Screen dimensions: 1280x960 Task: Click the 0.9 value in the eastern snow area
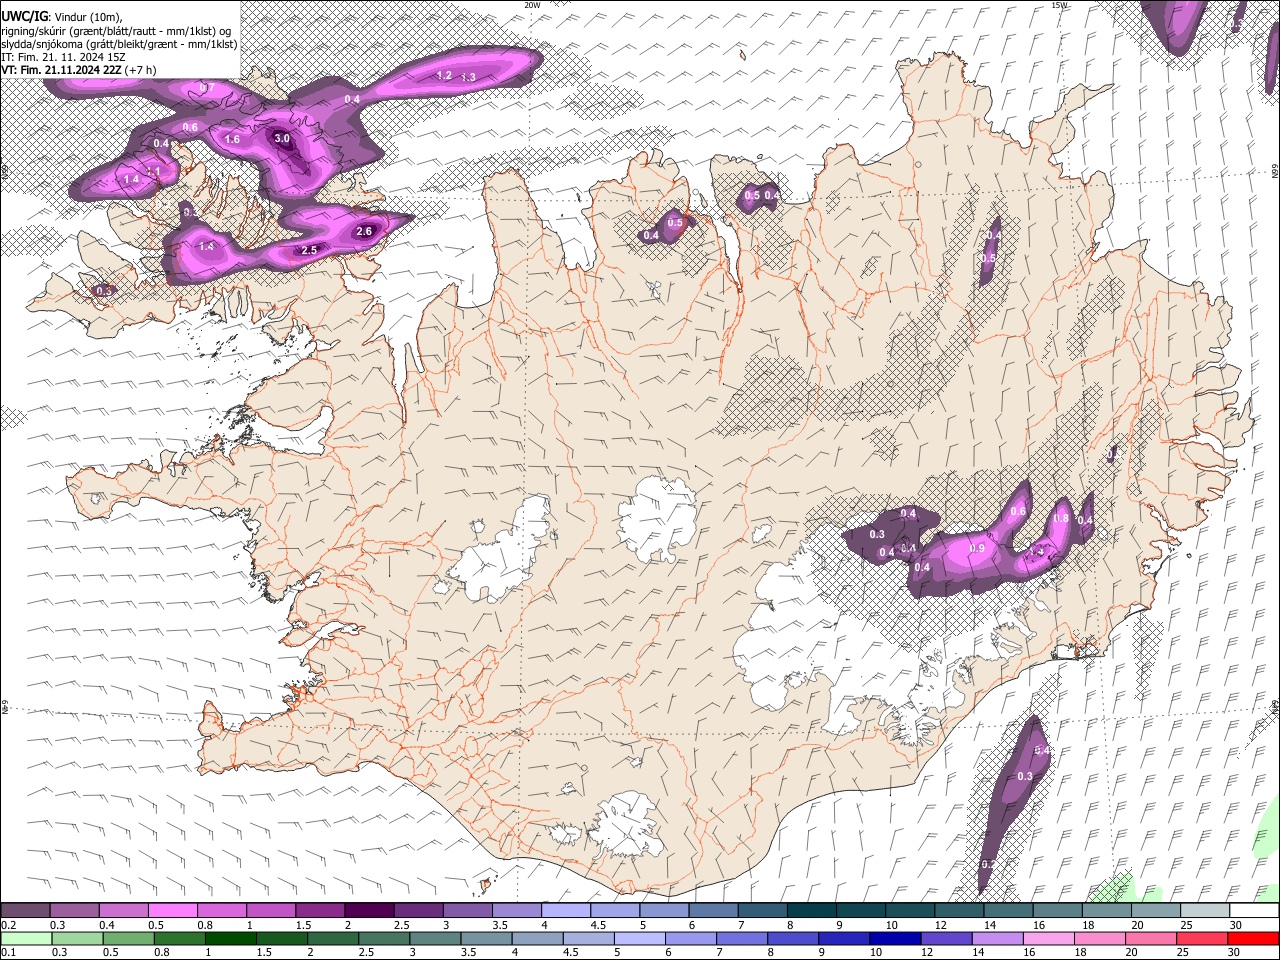[x=977, y=548]
